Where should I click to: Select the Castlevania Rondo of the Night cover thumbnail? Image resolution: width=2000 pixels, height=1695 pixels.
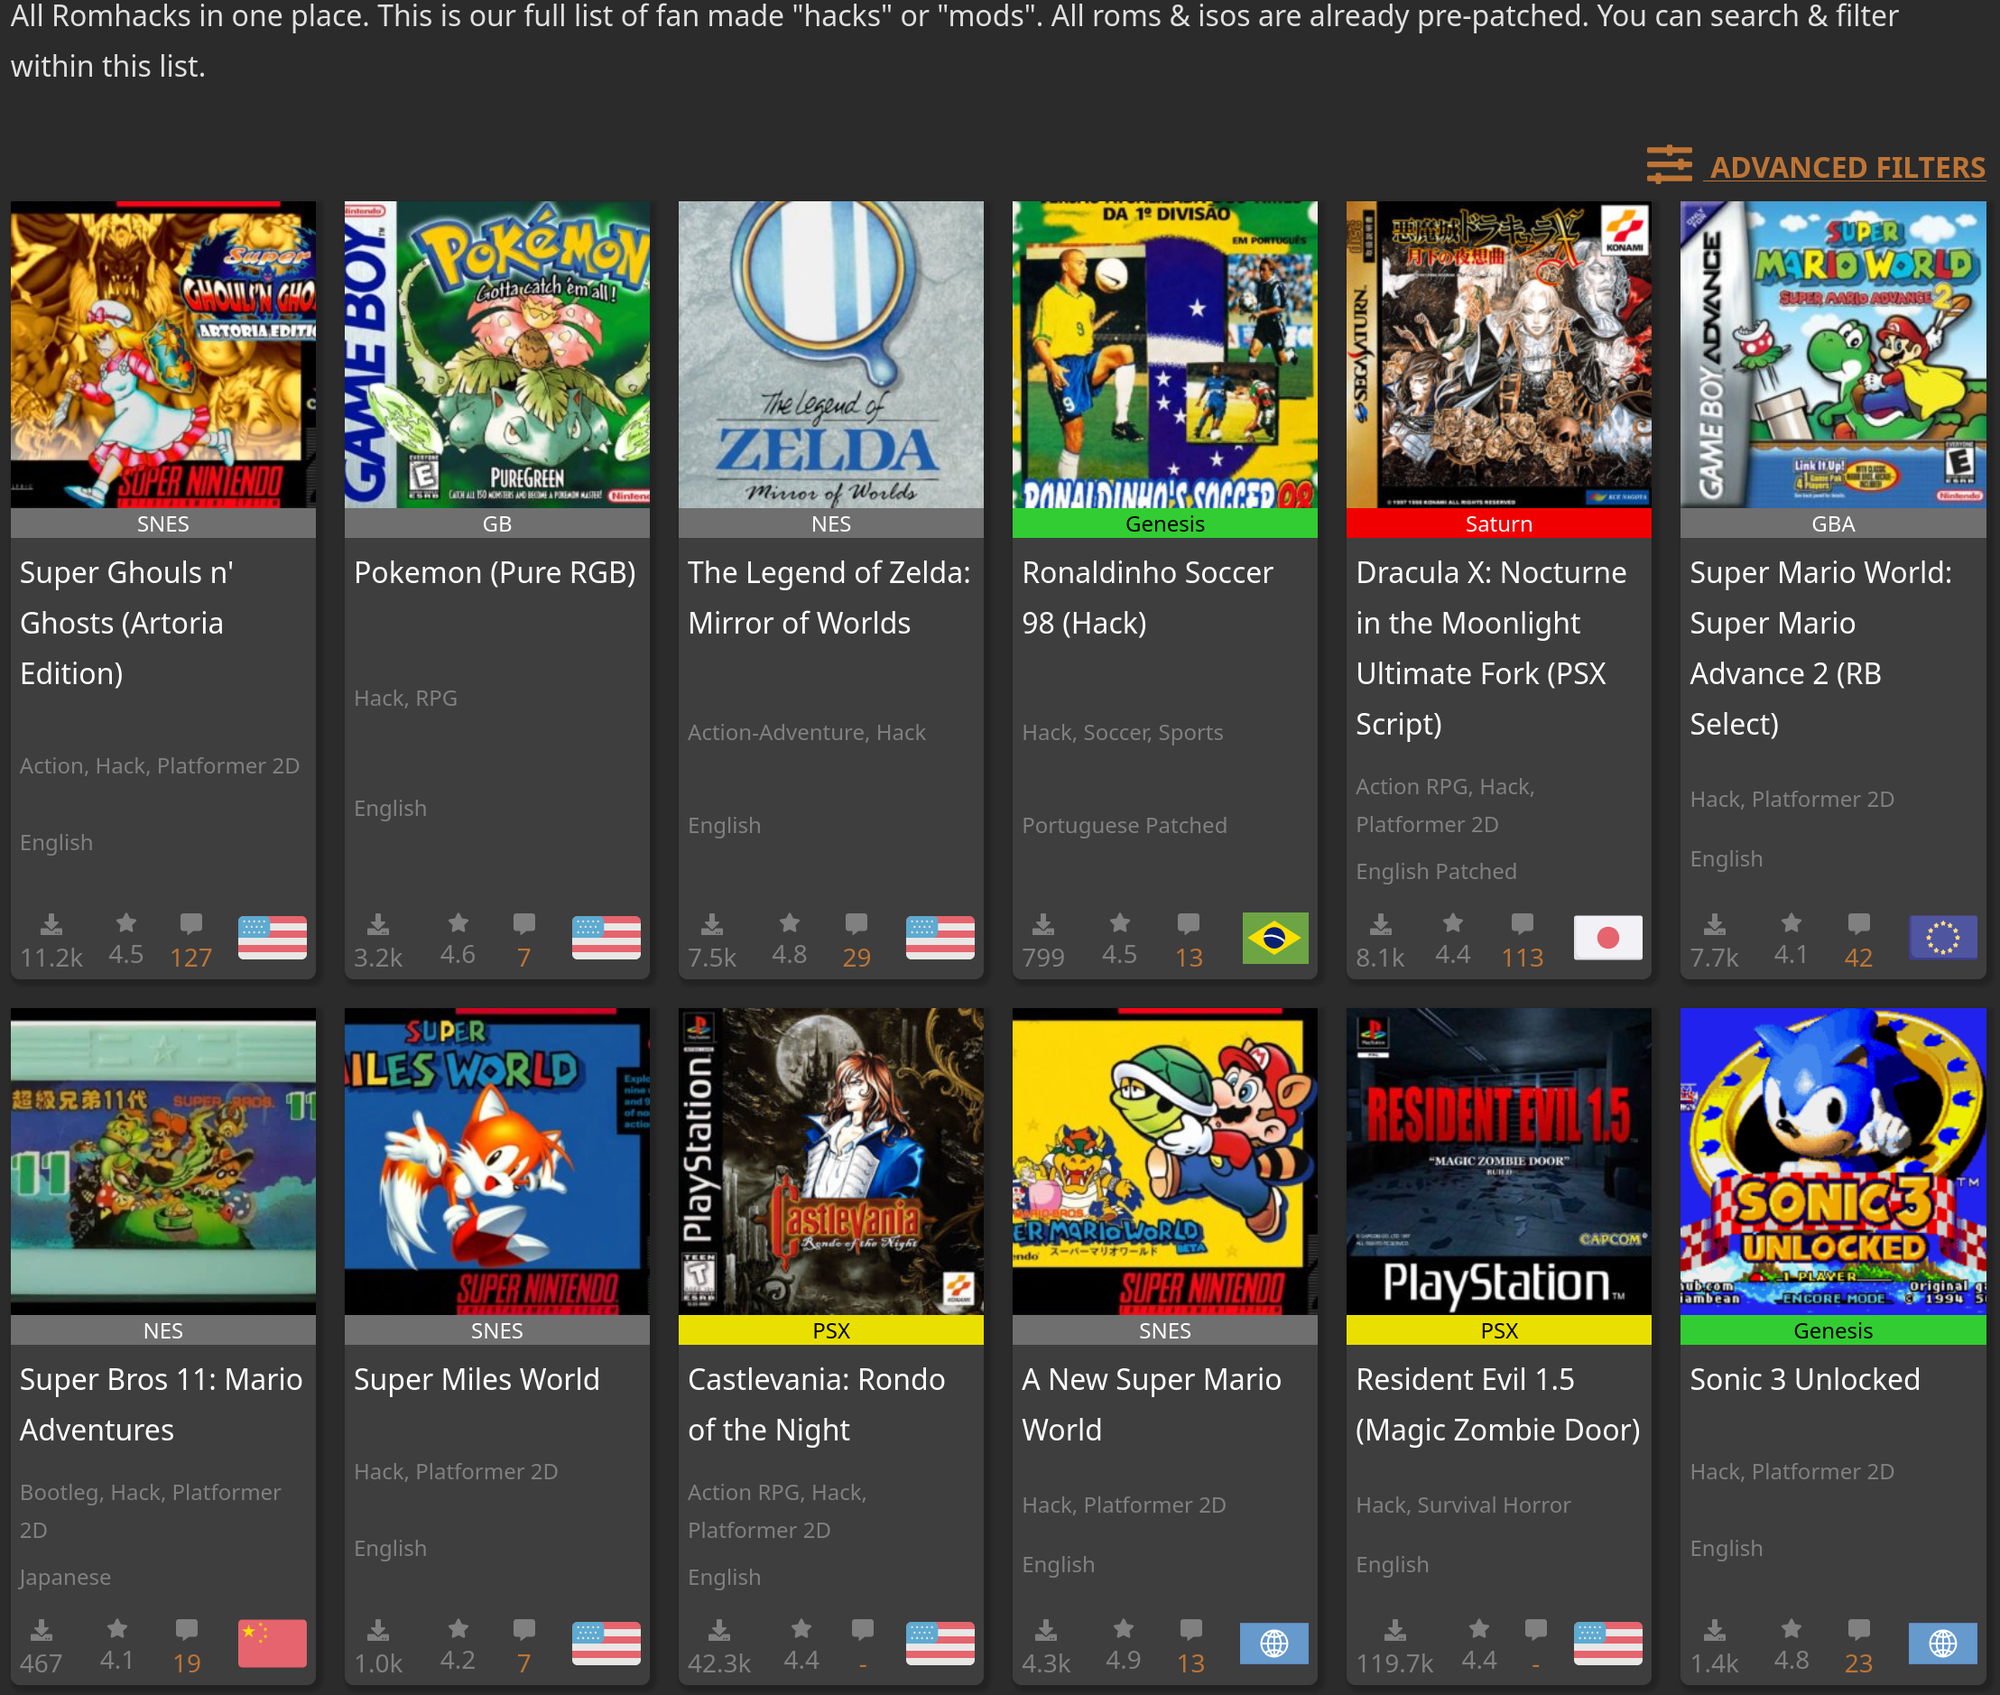(x=831, y=1161)
